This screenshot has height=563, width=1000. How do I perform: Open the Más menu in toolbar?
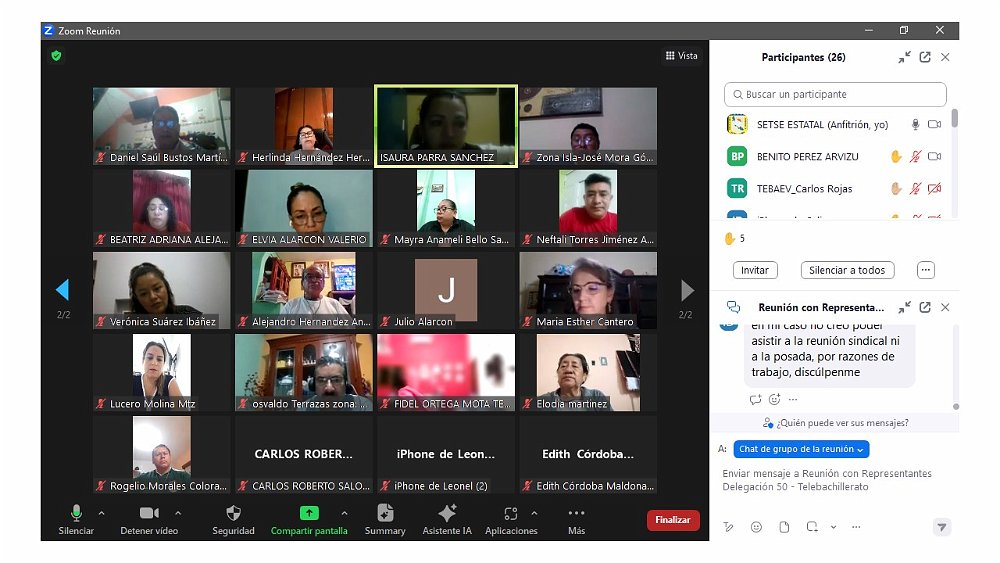coord(576,513)
